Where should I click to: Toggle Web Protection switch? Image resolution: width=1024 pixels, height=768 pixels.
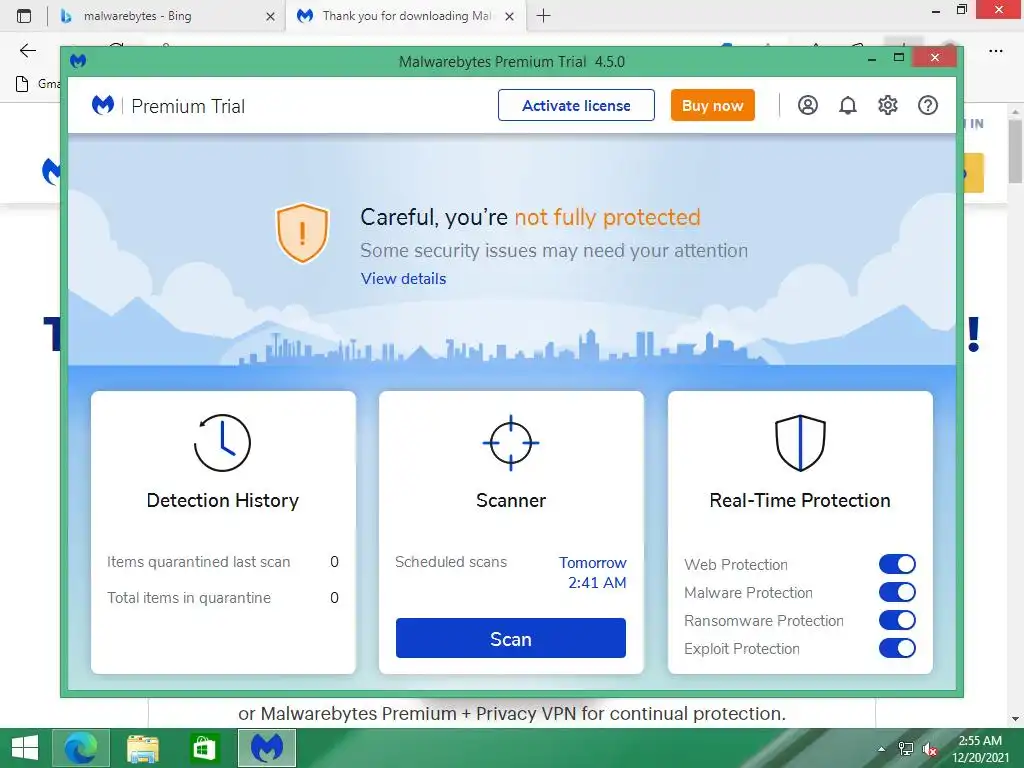tap(897, 564)
